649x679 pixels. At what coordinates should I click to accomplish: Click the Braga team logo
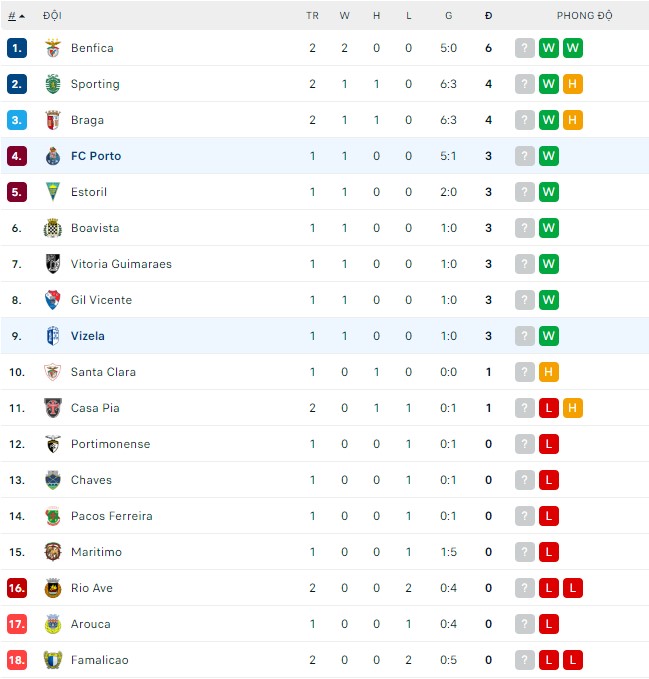point(53,120)
